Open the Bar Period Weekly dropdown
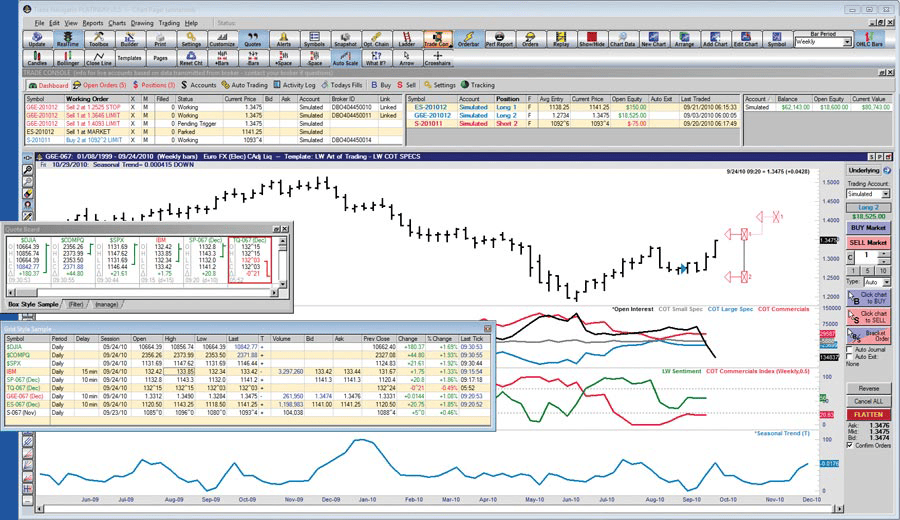The height and width of the screenshot is (520, 900). (847, 42)
